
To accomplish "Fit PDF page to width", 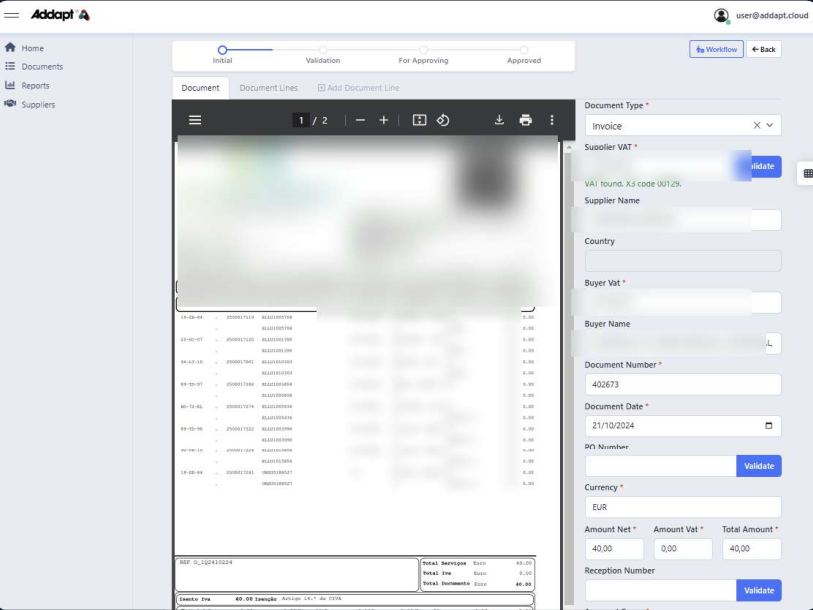I will pyautogui.click(x=419, y=120).
